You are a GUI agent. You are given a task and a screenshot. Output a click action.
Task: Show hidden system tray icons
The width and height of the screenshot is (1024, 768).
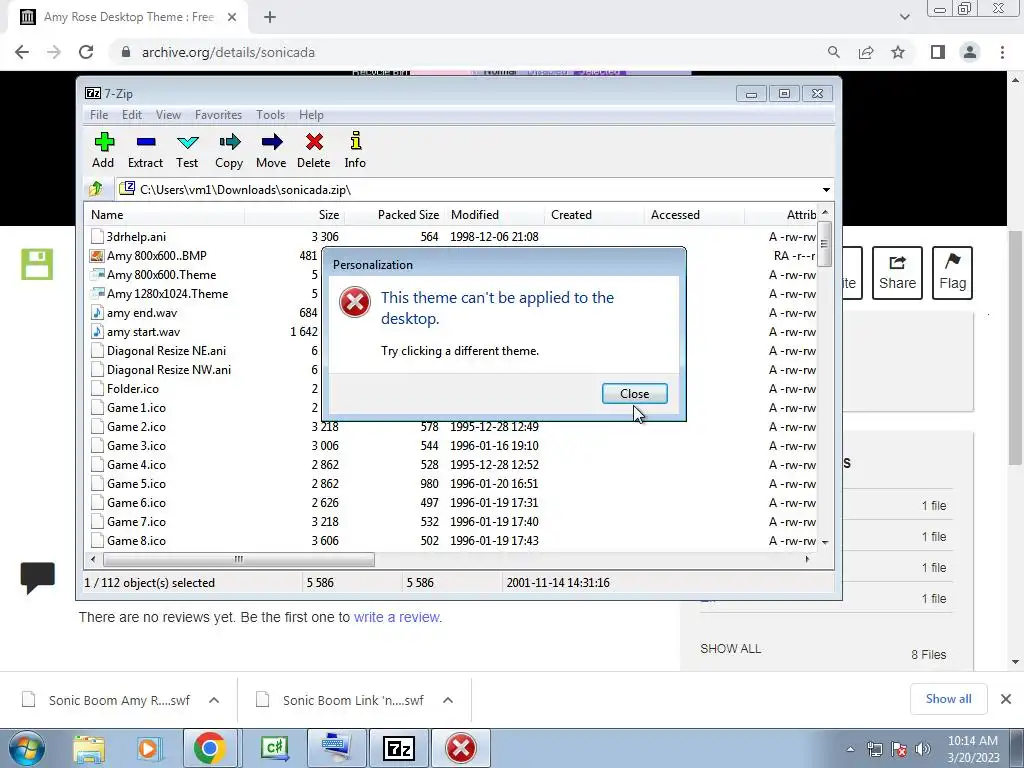point(850,749)
